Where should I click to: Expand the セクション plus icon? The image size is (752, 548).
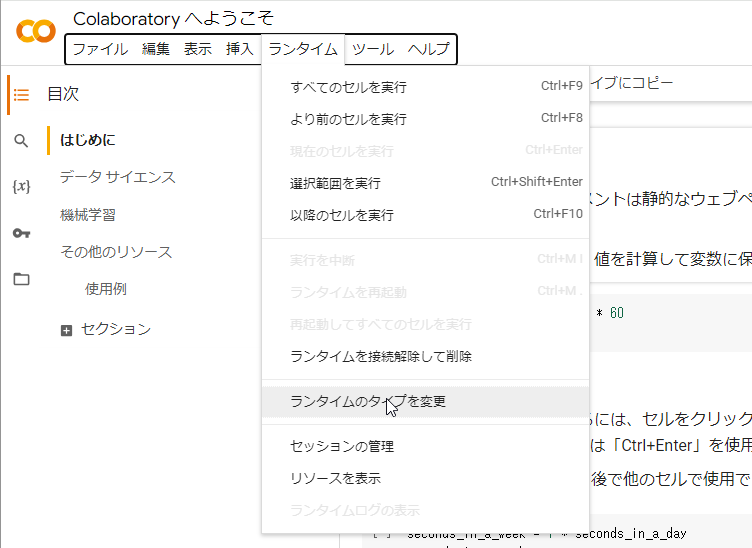pos(67,330)
